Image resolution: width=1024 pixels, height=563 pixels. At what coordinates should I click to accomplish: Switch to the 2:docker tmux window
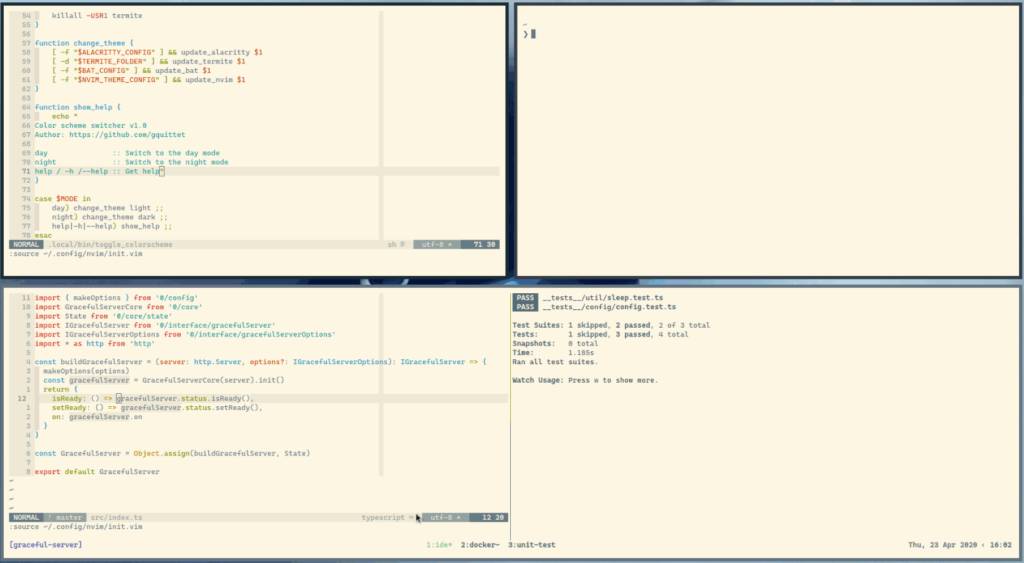click(x=480, y=545)
